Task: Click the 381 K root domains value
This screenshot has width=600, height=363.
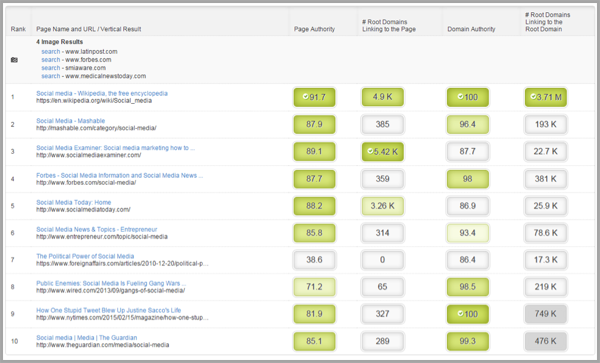Action: click(546, 179)
